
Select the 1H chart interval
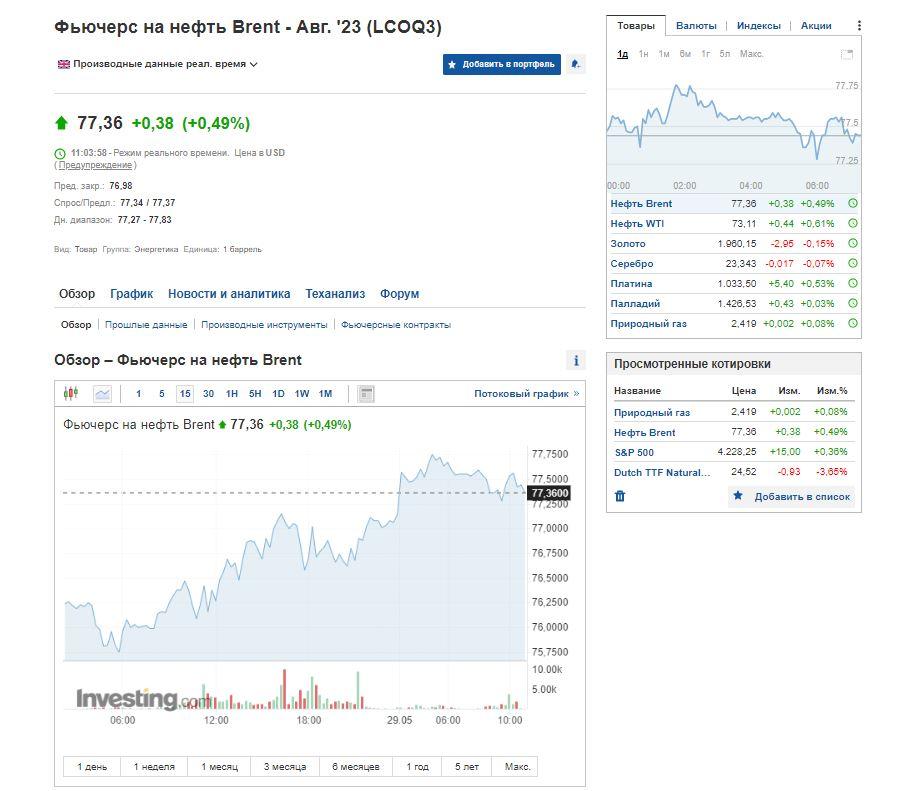[x=231, y=394]
